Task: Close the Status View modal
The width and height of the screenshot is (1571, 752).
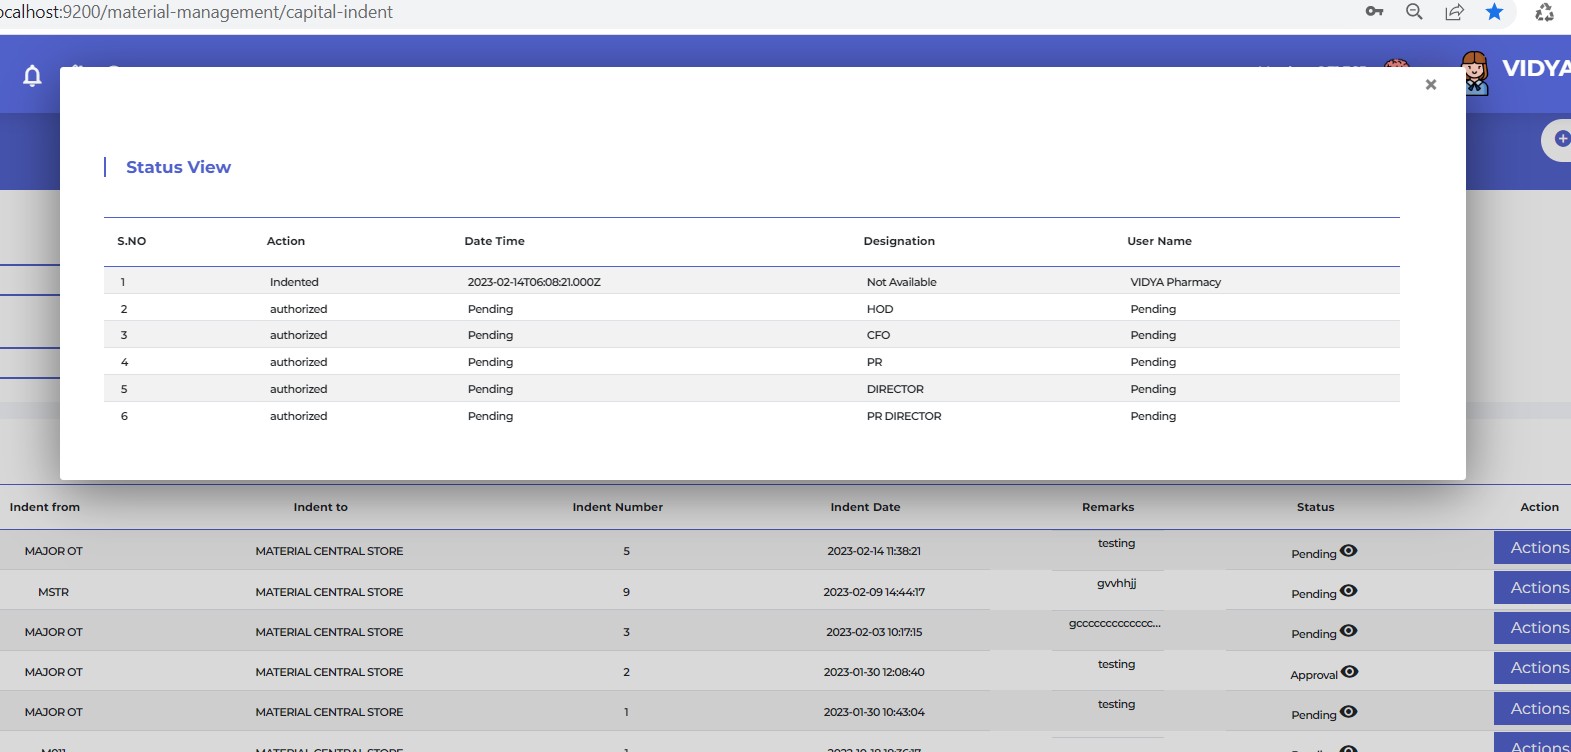Action: [x=1430, y=85]
